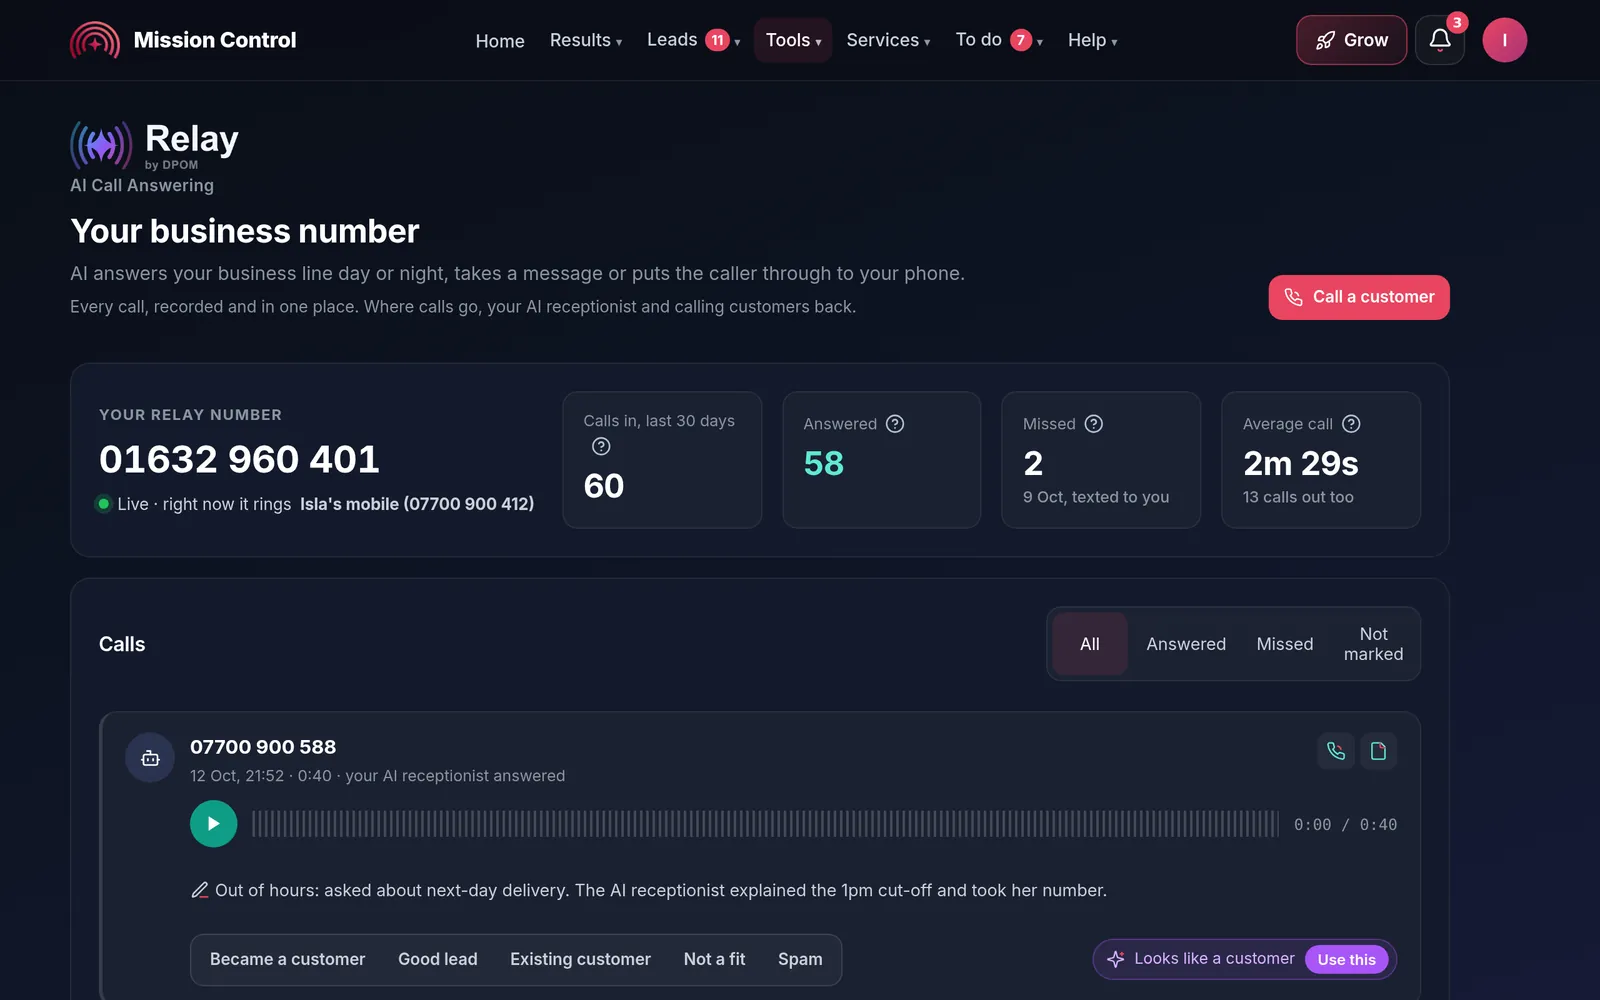Expand the Services menu
1600x1000 pixels.
pos(888,40)
